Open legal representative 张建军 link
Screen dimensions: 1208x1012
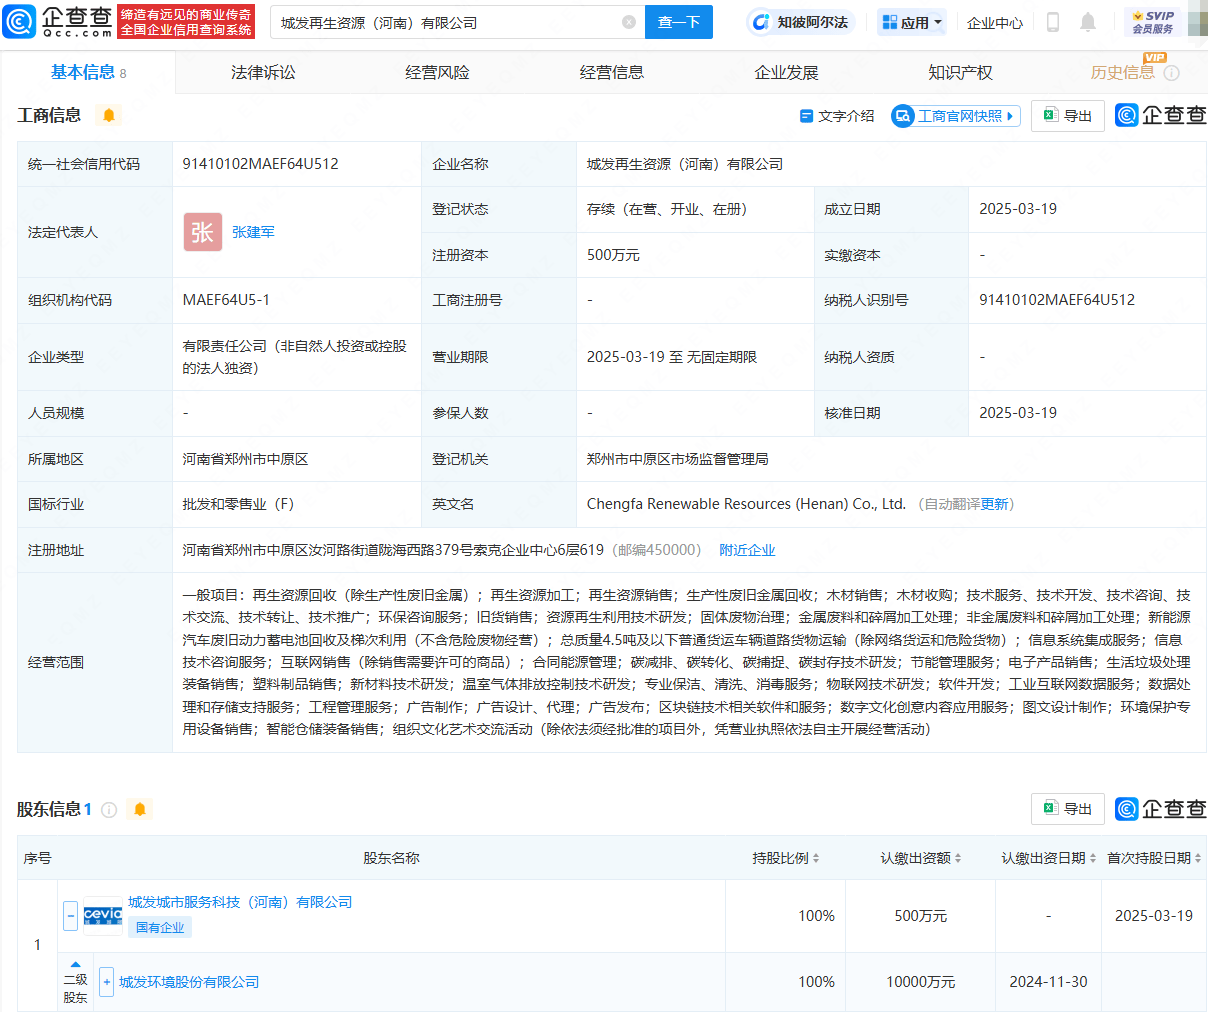[253, 232]
